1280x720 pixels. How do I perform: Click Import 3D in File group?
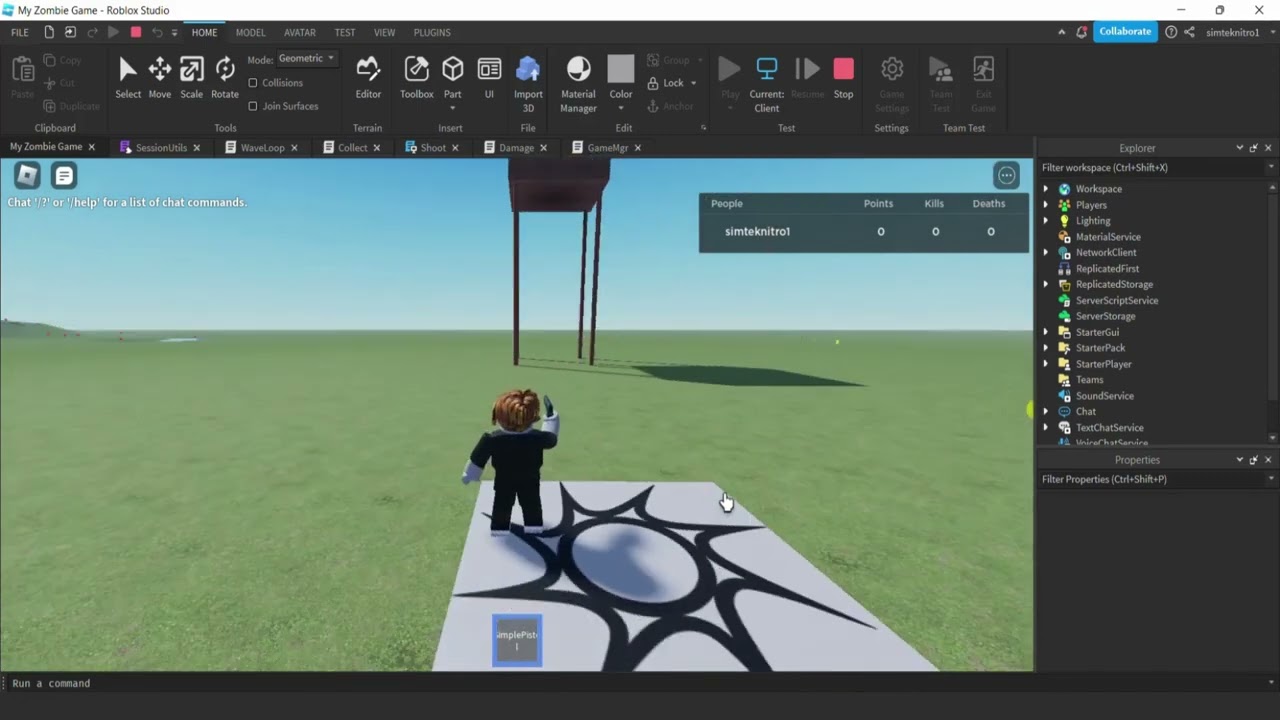(x=528, y=84)
